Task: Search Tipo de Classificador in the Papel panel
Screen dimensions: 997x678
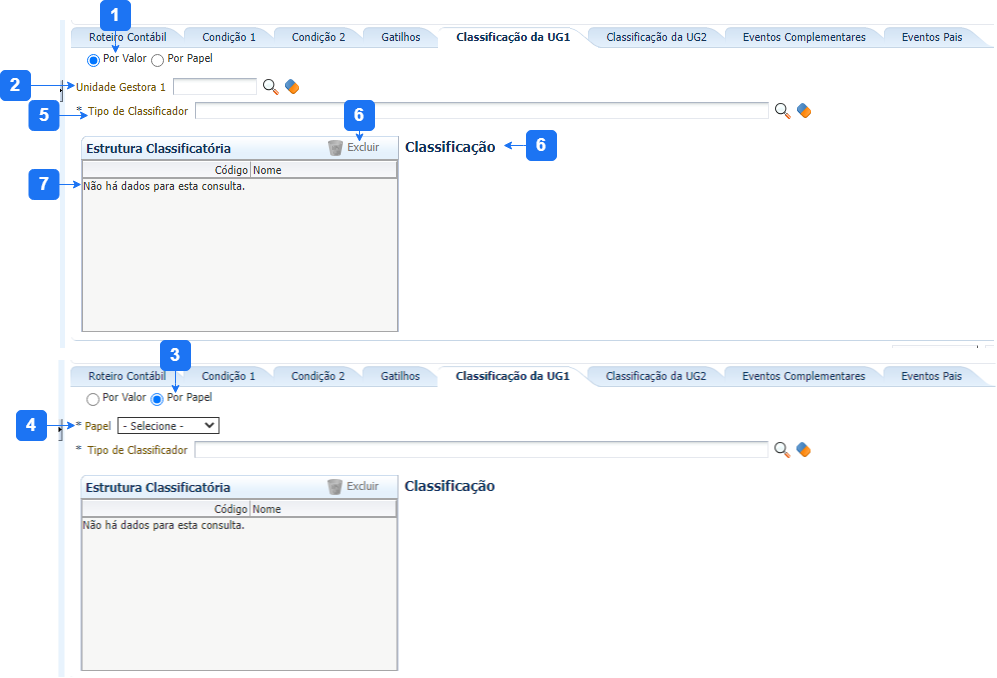Action: click(782, 450)
